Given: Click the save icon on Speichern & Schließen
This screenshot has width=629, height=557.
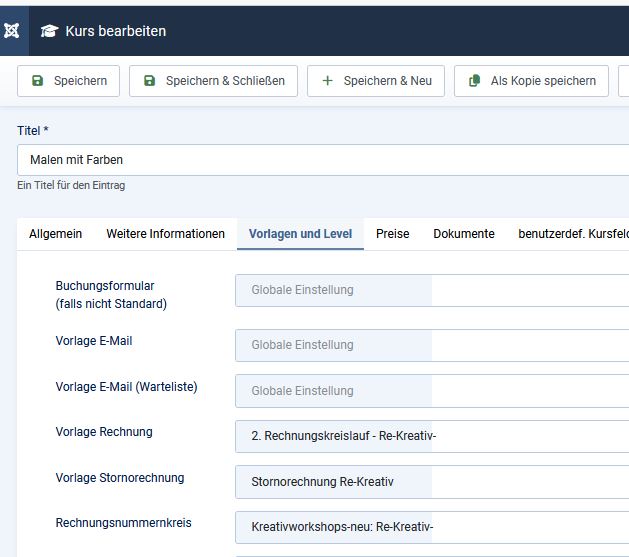Looking at the screenshot, I should (150, 81).
